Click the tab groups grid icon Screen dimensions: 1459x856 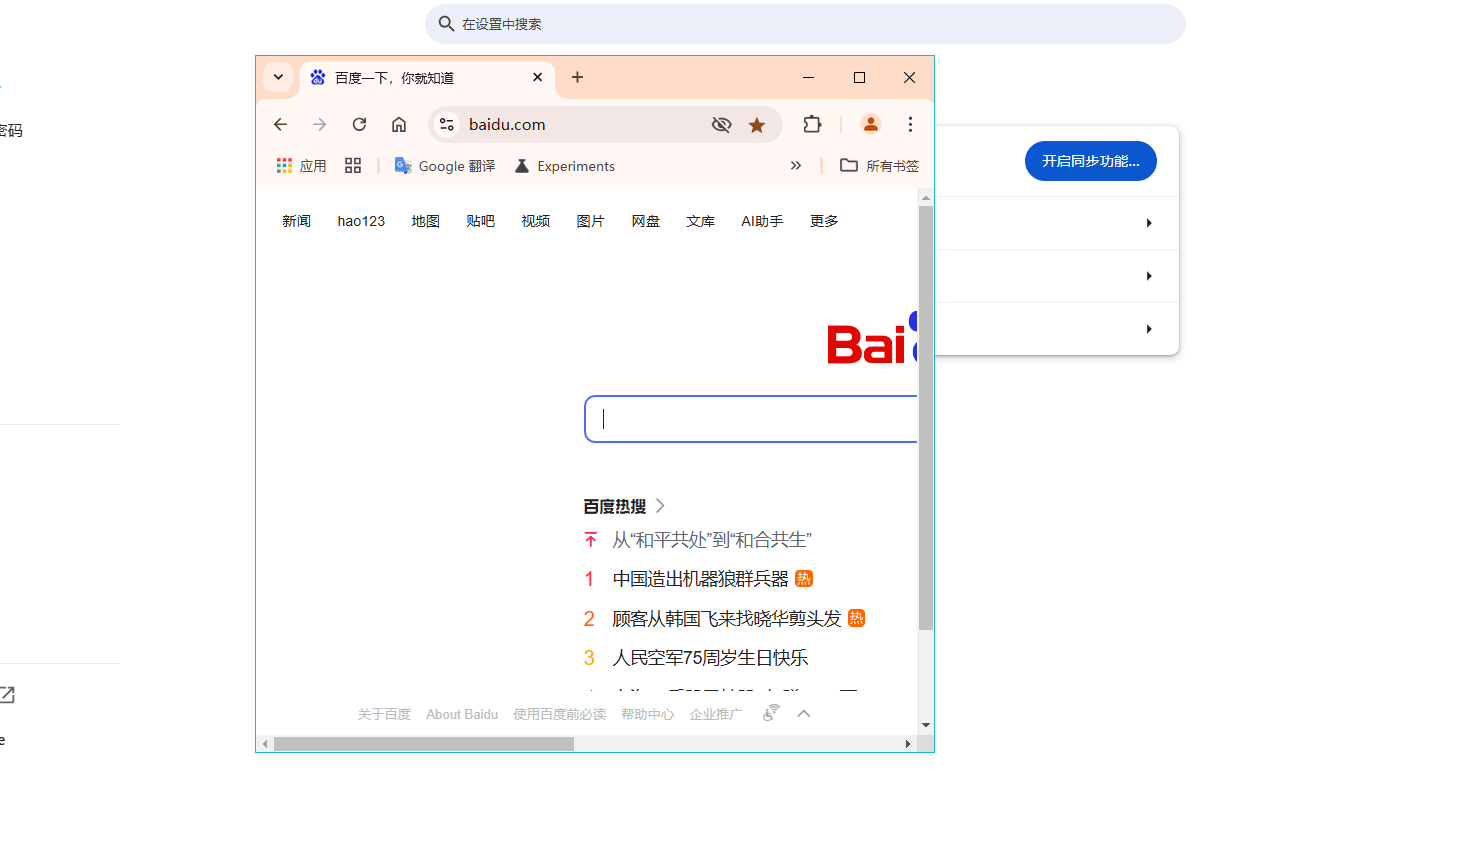353,166
